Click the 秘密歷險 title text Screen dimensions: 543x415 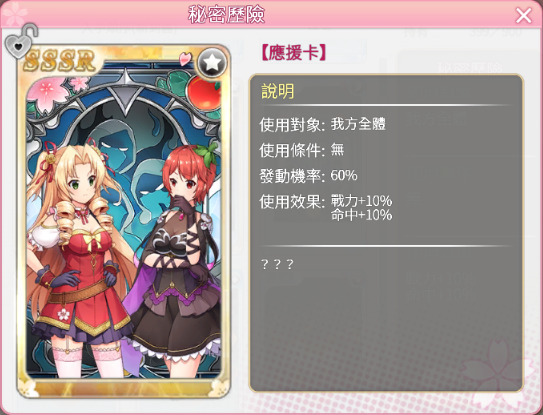click(226, 15)
